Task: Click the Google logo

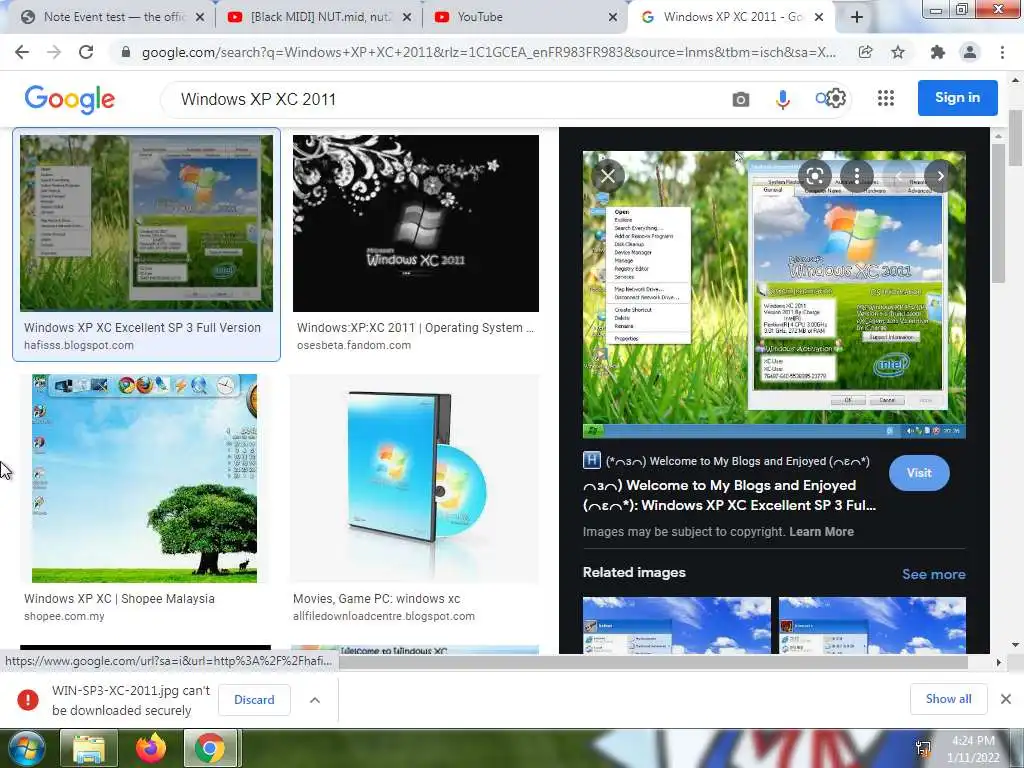Action: click(69, 99)
